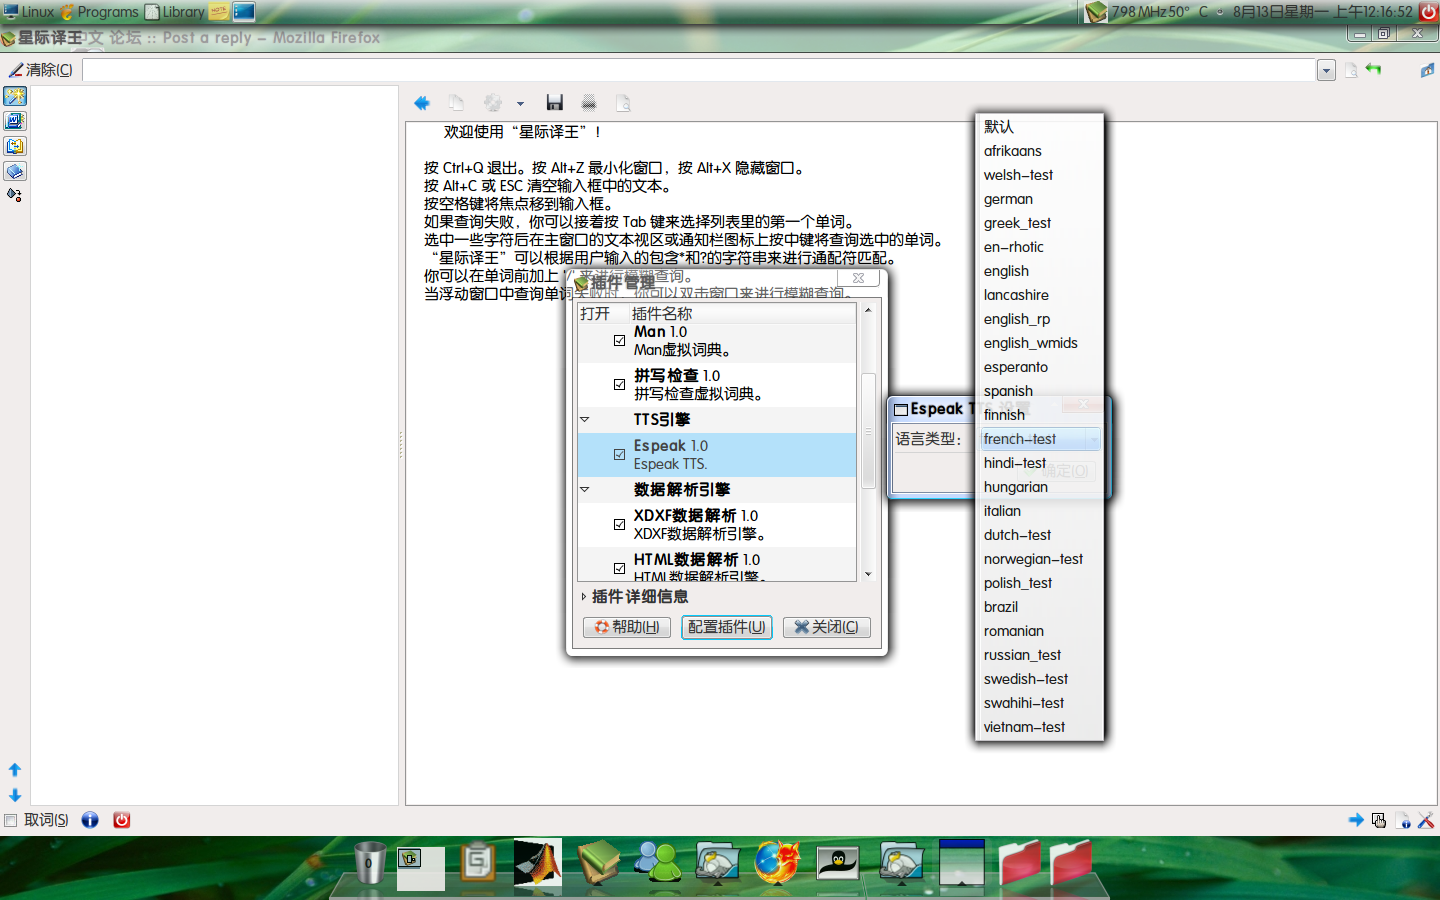Open the two-people messenger dock icon
This screenshot has width=1440, height=900.
click(658, 862)
